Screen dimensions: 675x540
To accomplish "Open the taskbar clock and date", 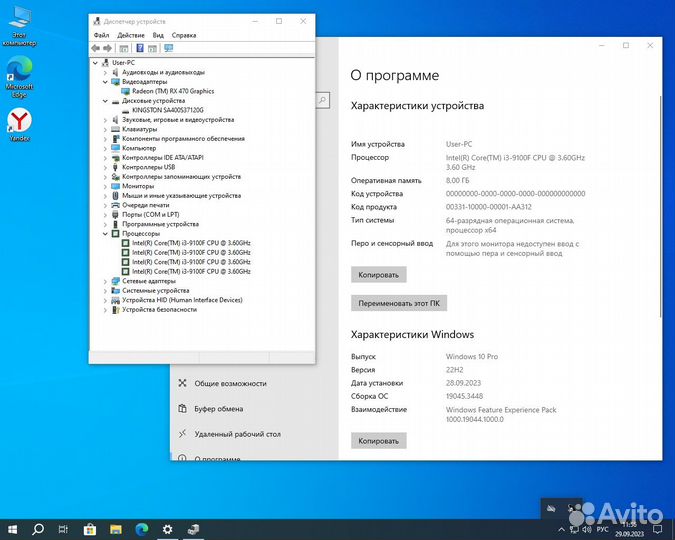I will click(x=629, y=530).
